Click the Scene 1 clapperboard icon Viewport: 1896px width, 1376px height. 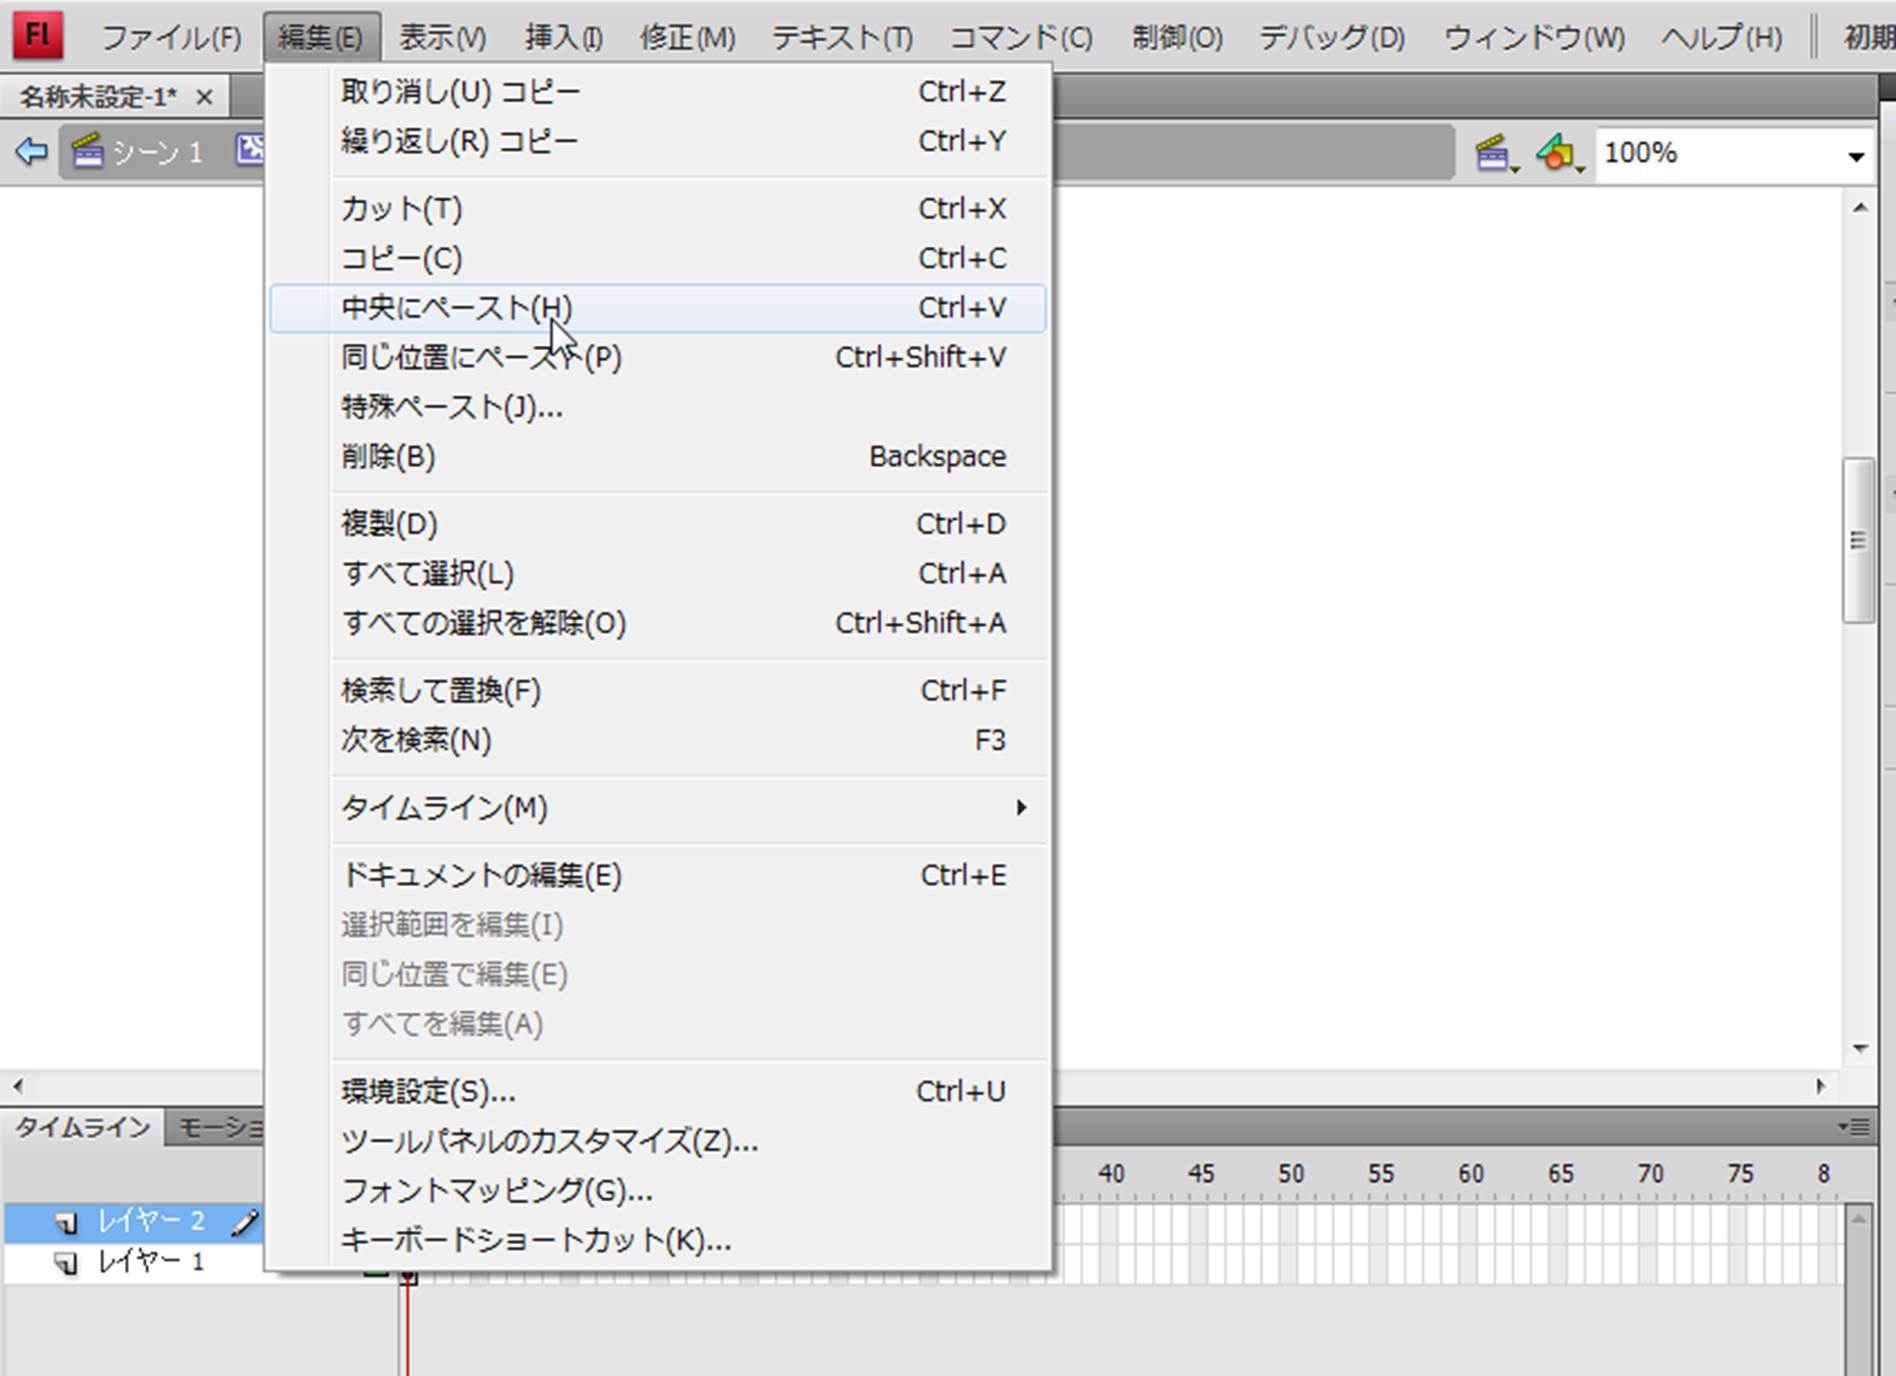[88, 152]
